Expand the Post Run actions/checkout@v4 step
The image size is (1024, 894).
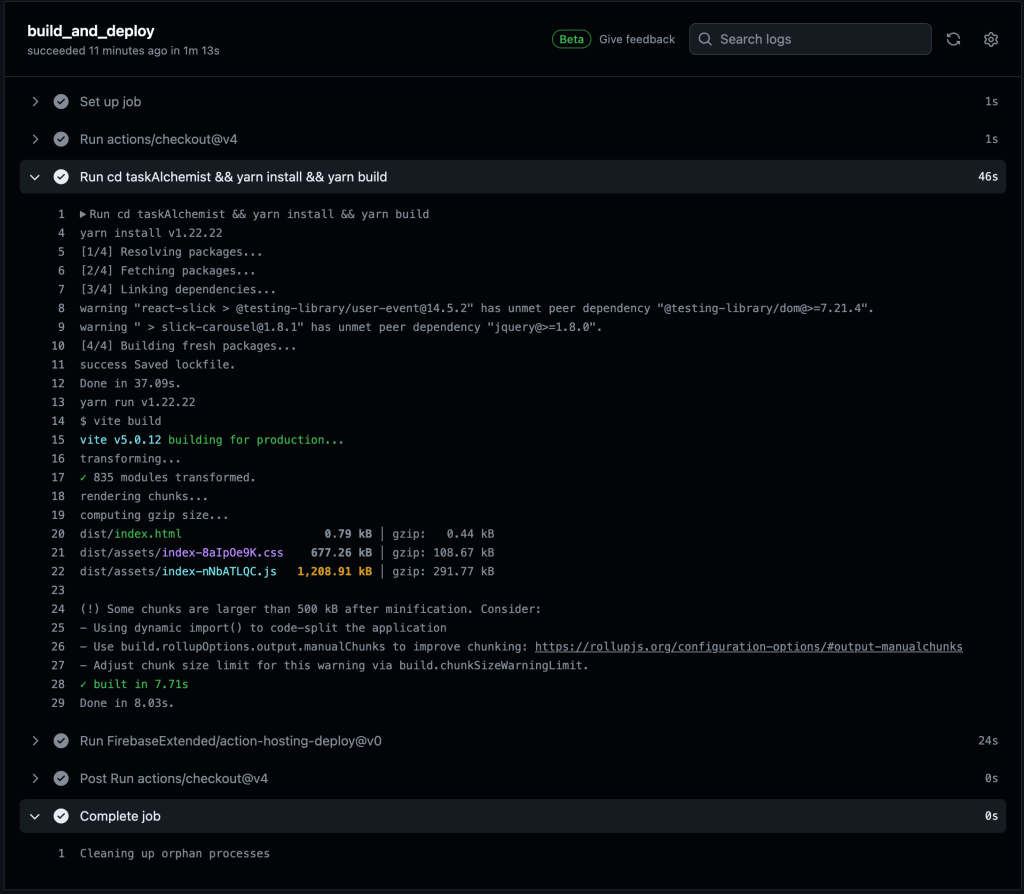(35, 778)
